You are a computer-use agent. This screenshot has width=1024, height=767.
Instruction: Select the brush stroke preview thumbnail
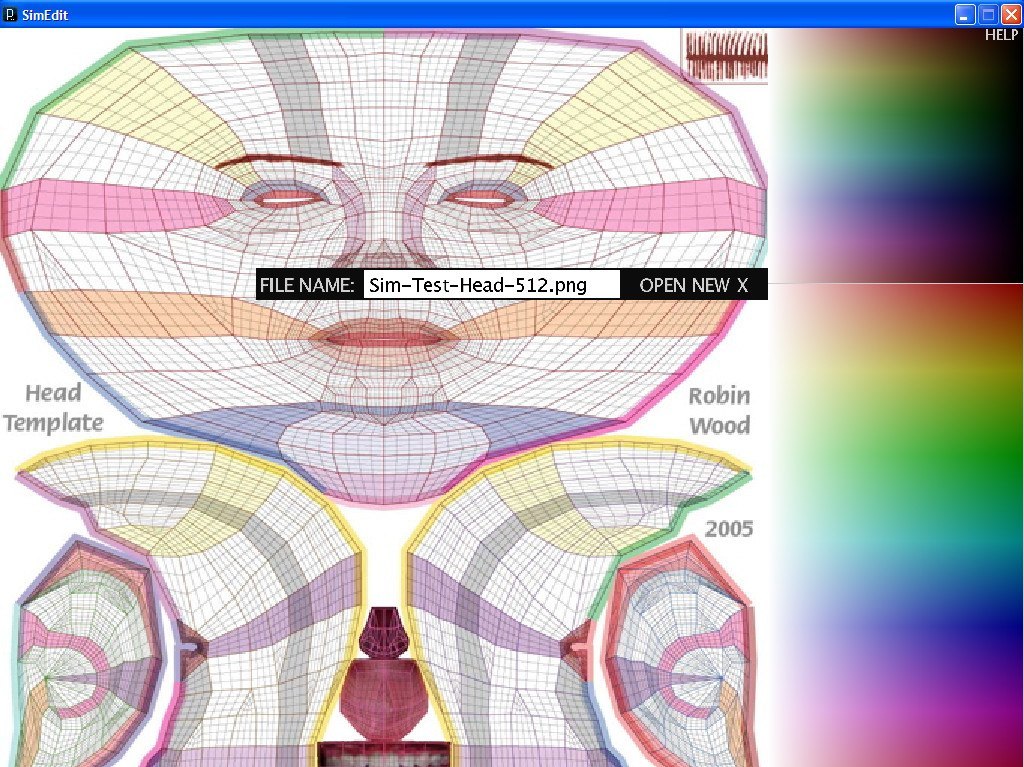(x=726, y=57)
